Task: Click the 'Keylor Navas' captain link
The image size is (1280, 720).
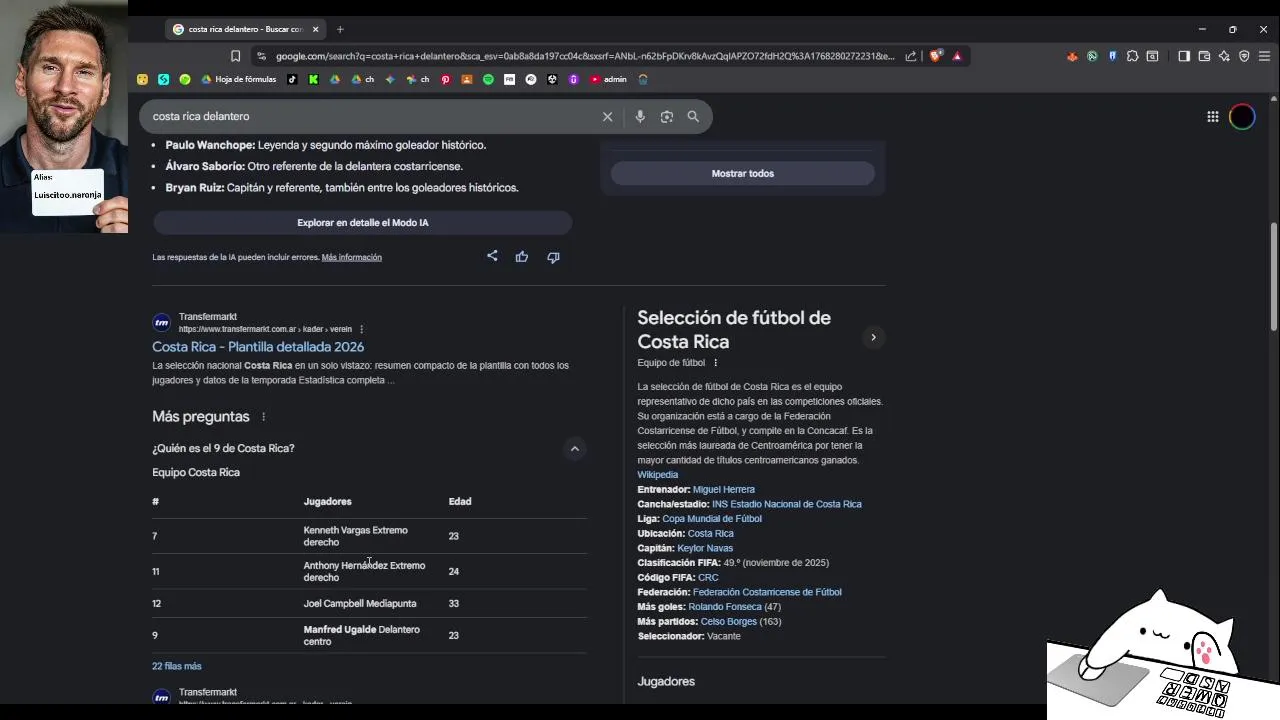Action: (x=705, y=548)
